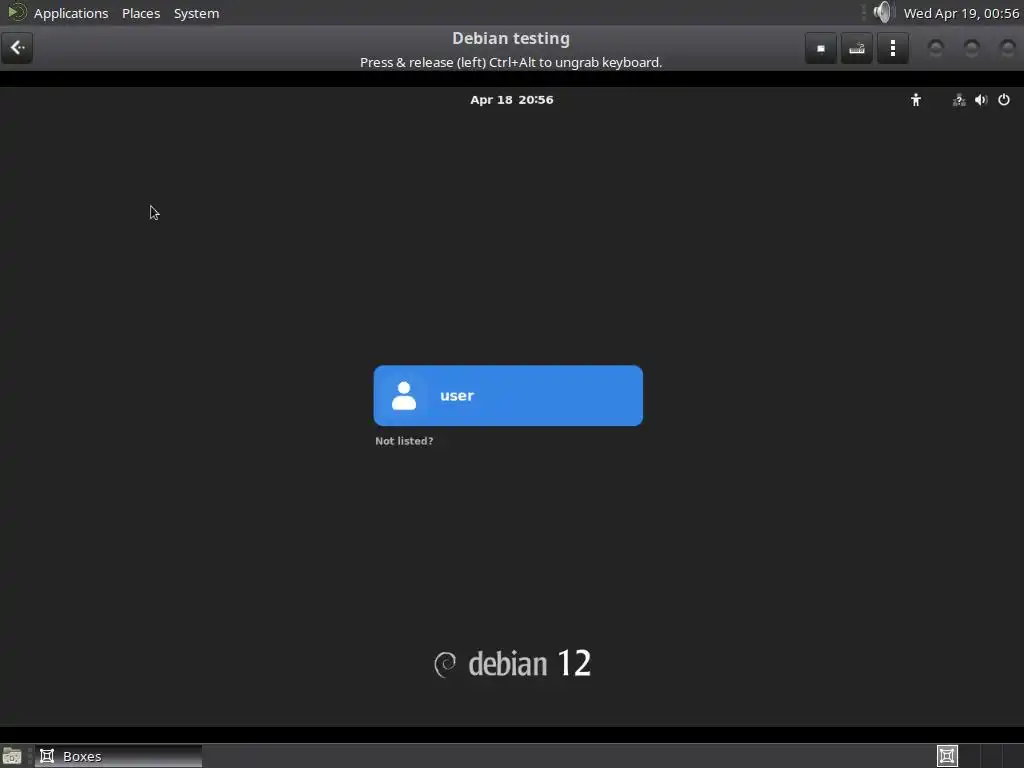Image resolution: width=1024 pixels, height=768 pixels.
Task: Click the guest volume speaker icon
Action: click(981, 100)
